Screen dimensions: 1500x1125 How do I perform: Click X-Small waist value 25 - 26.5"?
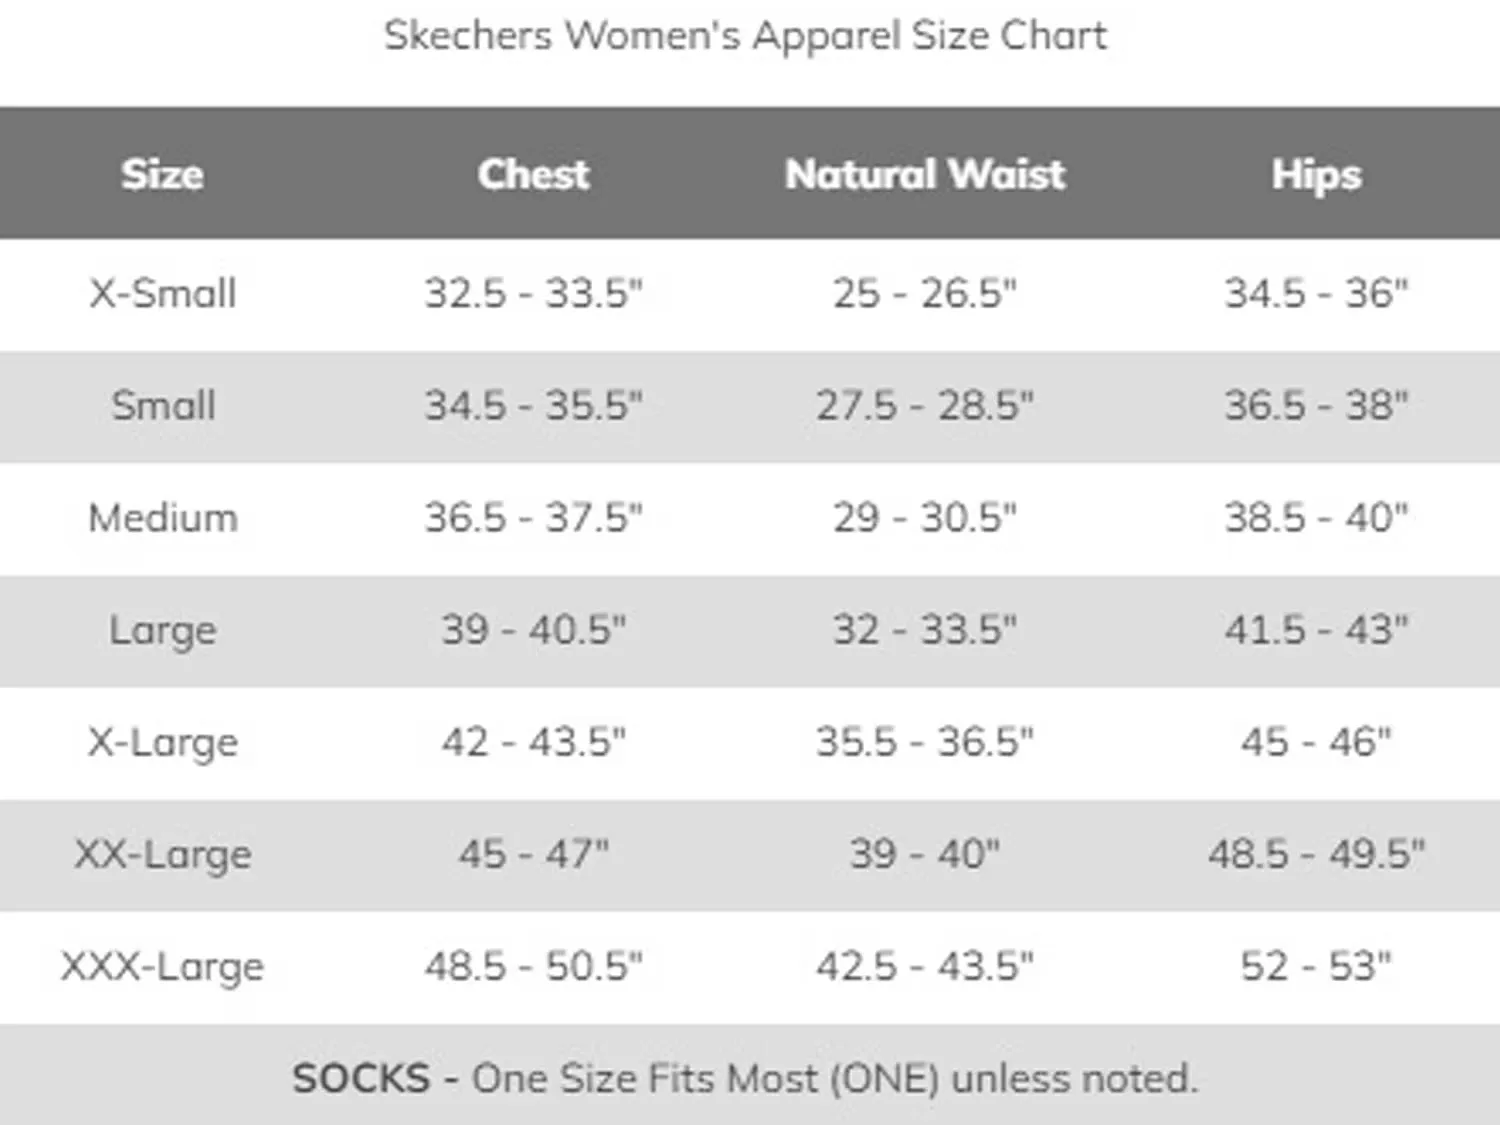925,294
